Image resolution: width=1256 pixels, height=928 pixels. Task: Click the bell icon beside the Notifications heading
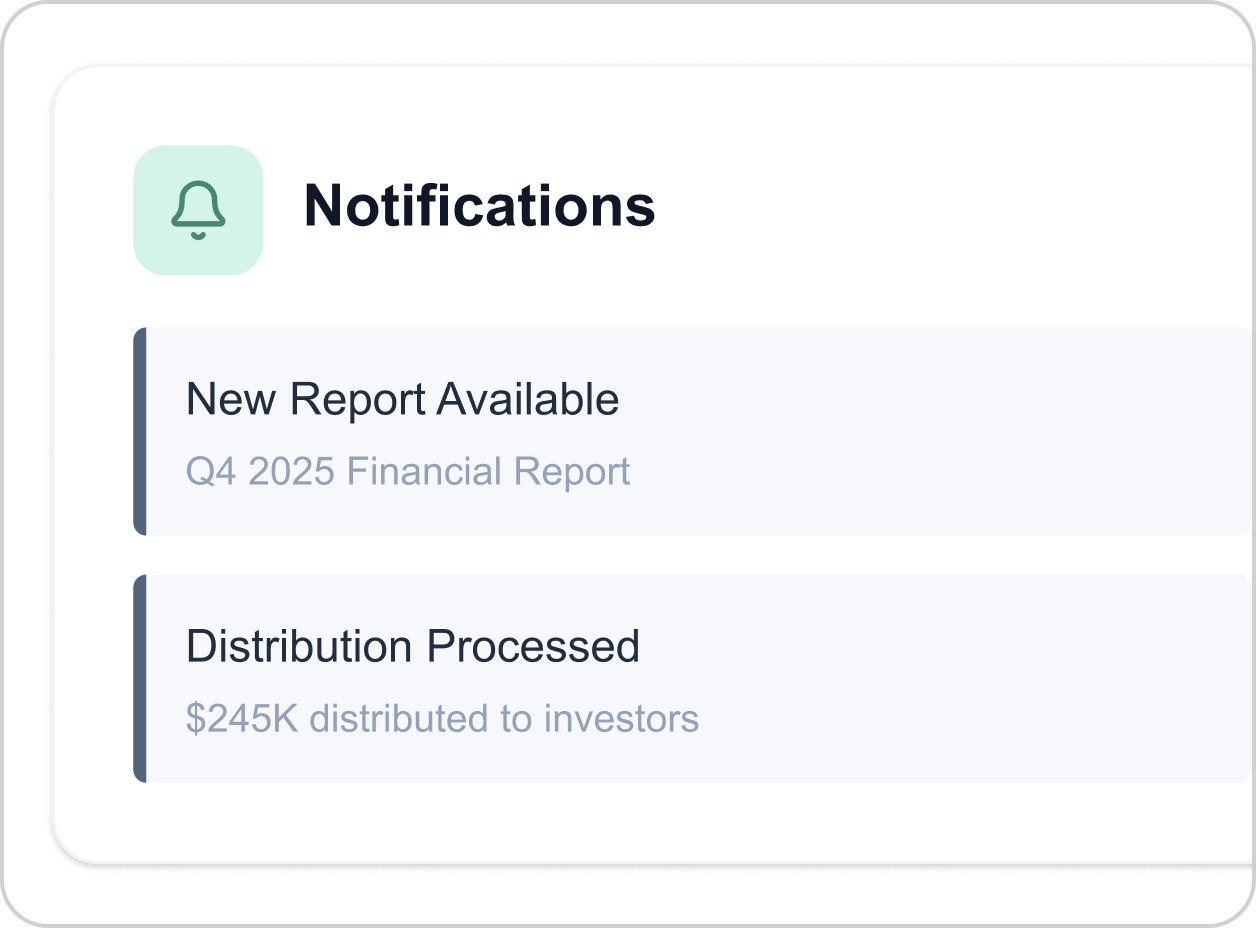(197, 207)
